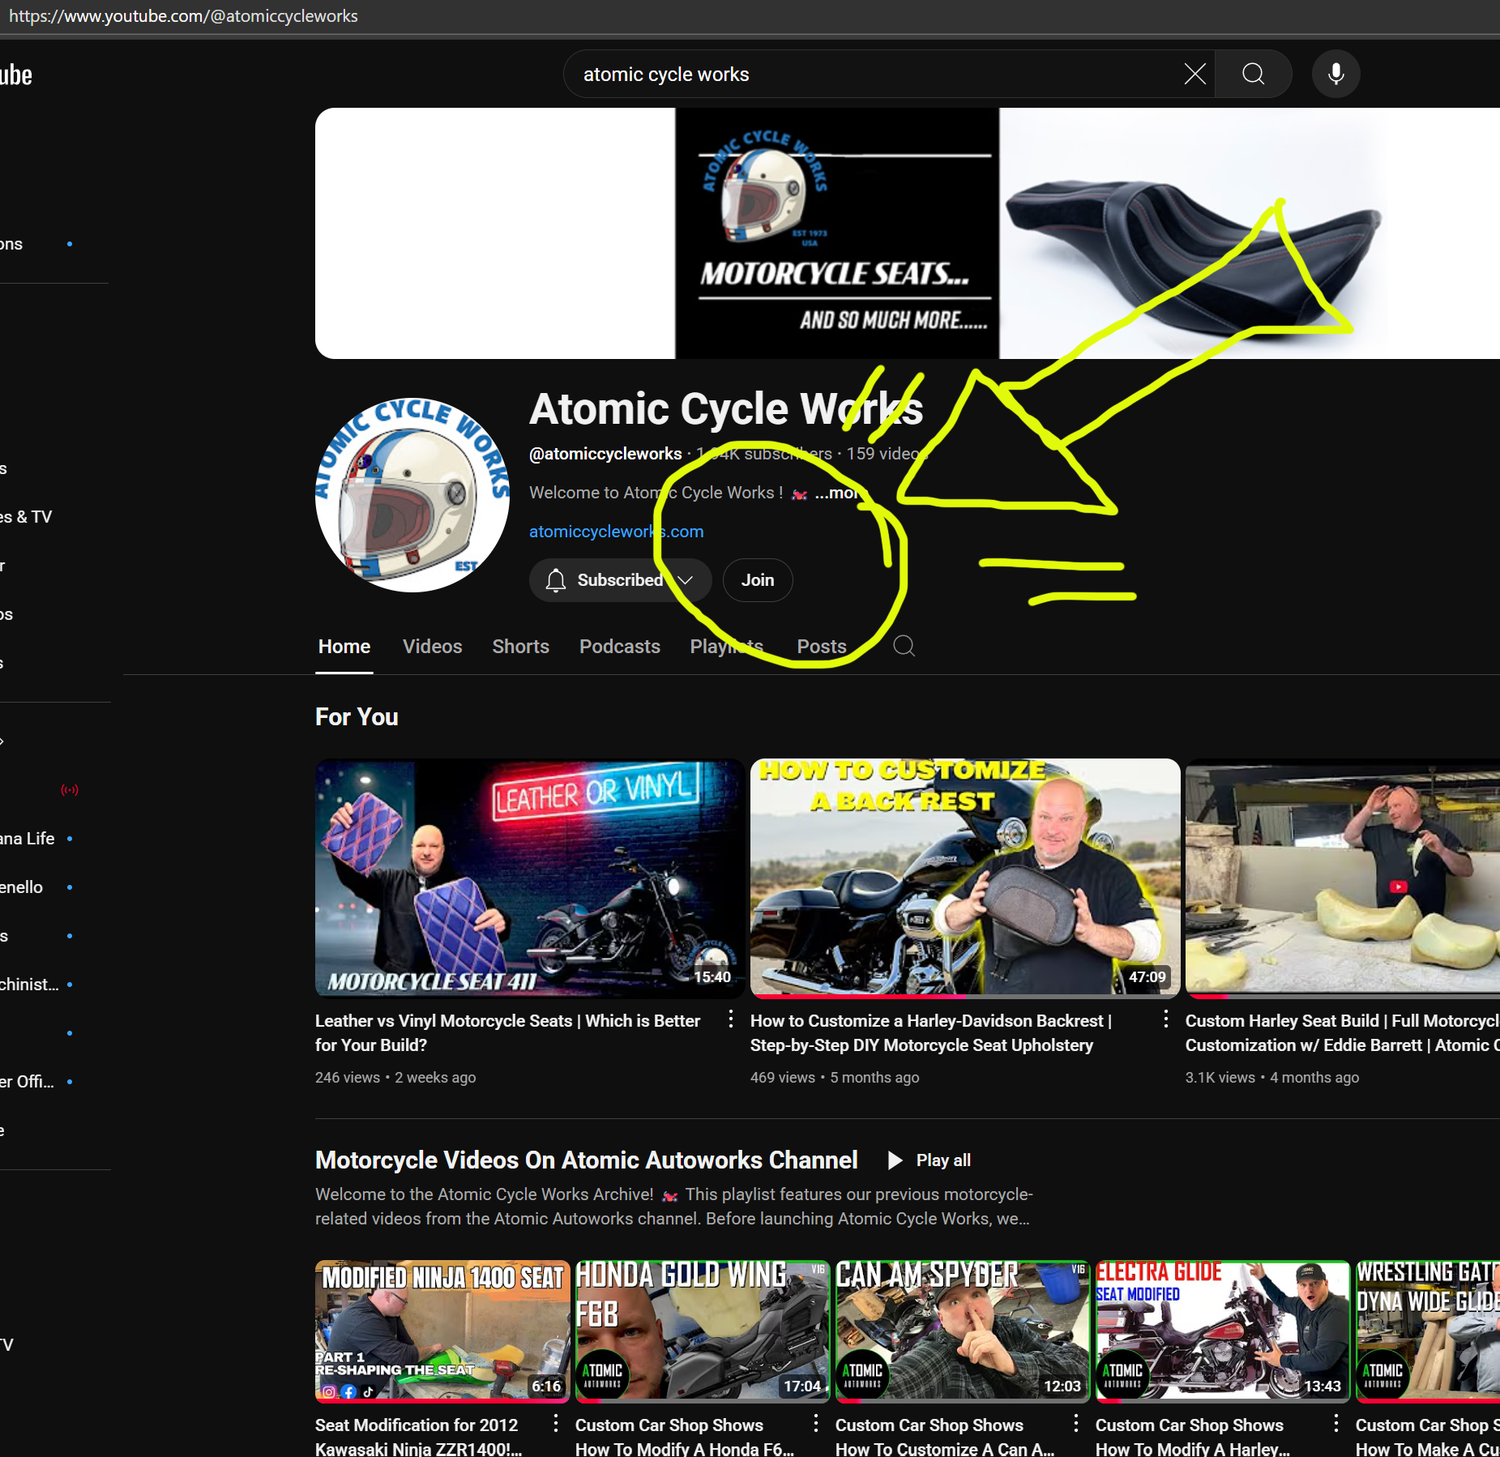Click the Atomic Cycle Works helmet avatar

412,495
